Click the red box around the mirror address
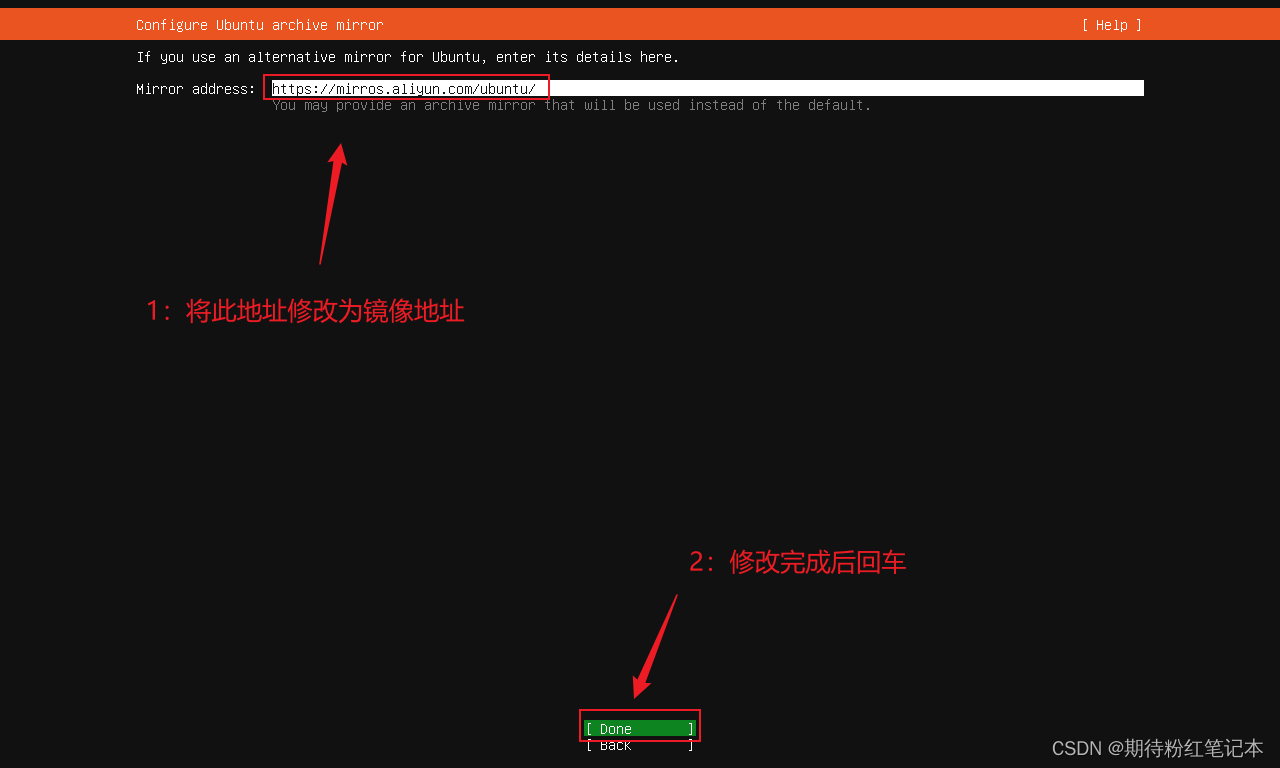Image resolution: width=1280 pixels, height=768 pixels. 406,87
